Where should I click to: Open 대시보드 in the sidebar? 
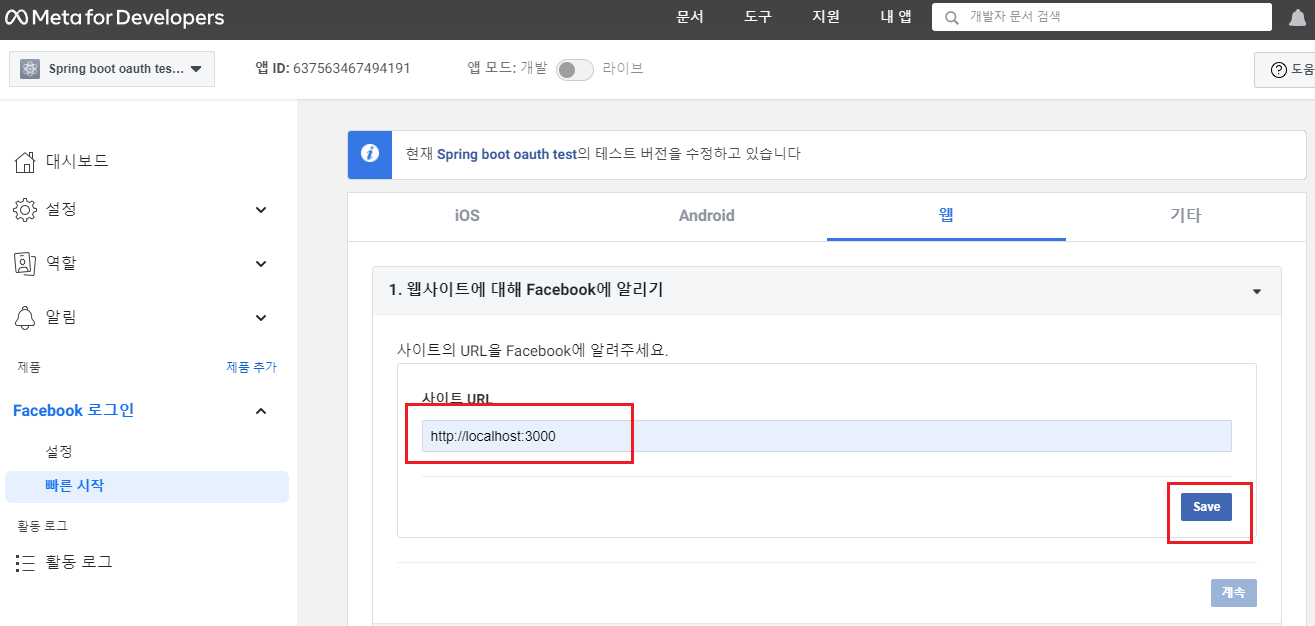[77, 161]
